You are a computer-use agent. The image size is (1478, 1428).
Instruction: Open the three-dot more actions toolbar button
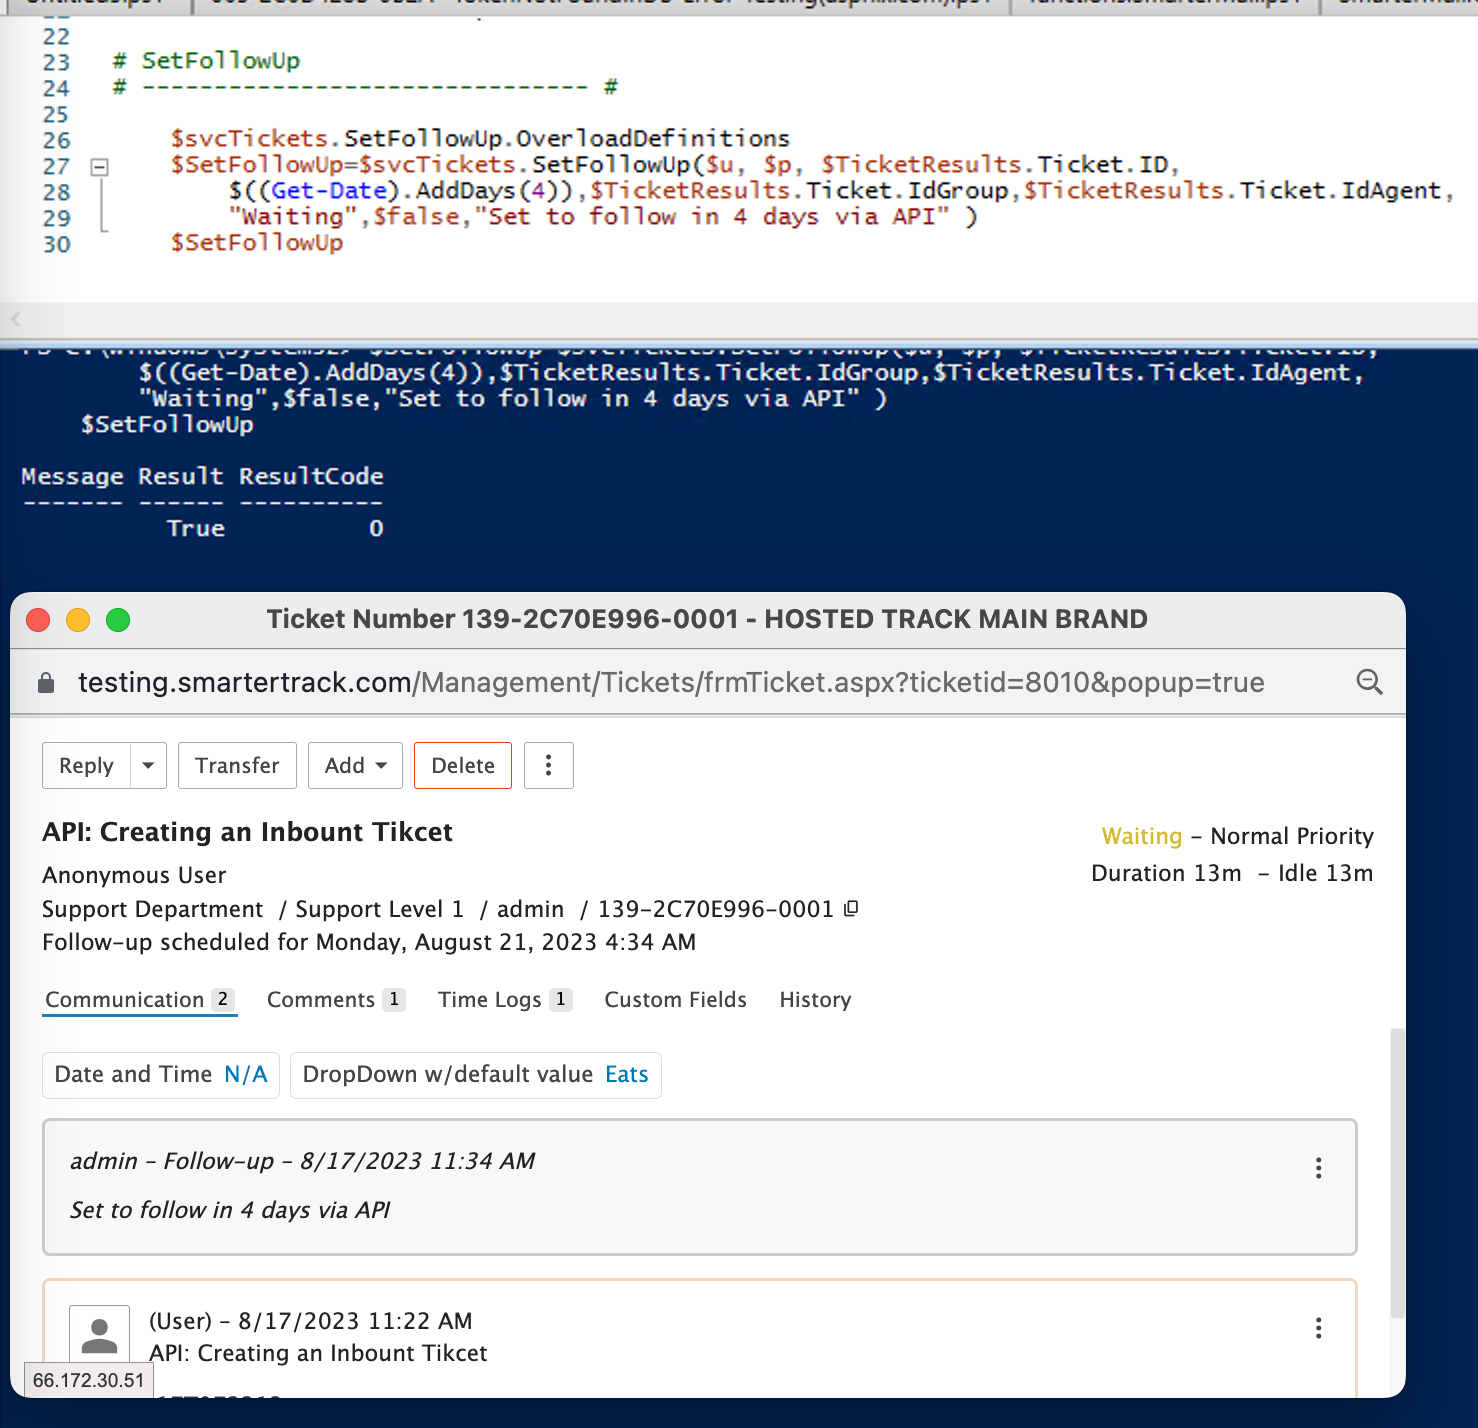coord(548,765)
